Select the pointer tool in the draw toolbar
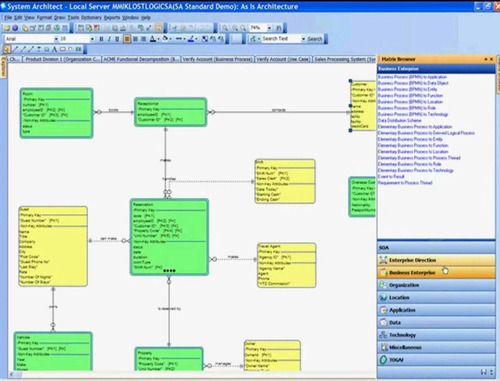500x381 pixels. tap(7, 49)
